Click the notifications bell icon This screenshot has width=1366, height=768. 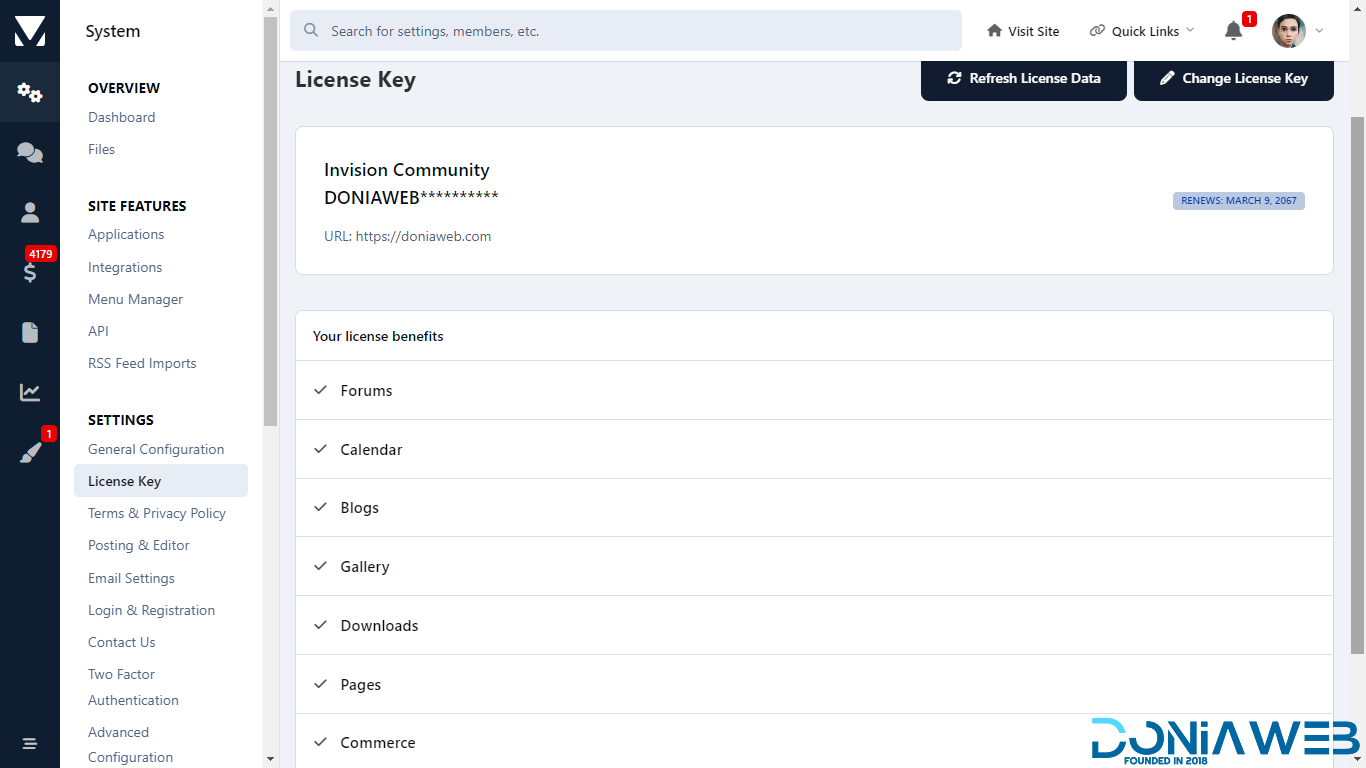click(x=1233, y=31)
